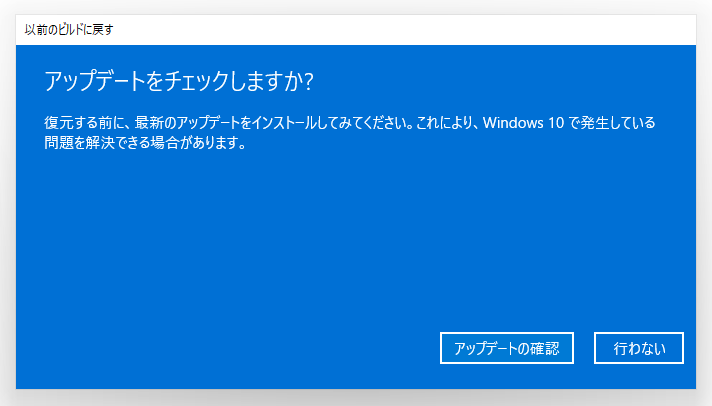Viewport: 712px width, 406px height.
Task: Click the question mark ending the heading
Action: tap(309, 81)
